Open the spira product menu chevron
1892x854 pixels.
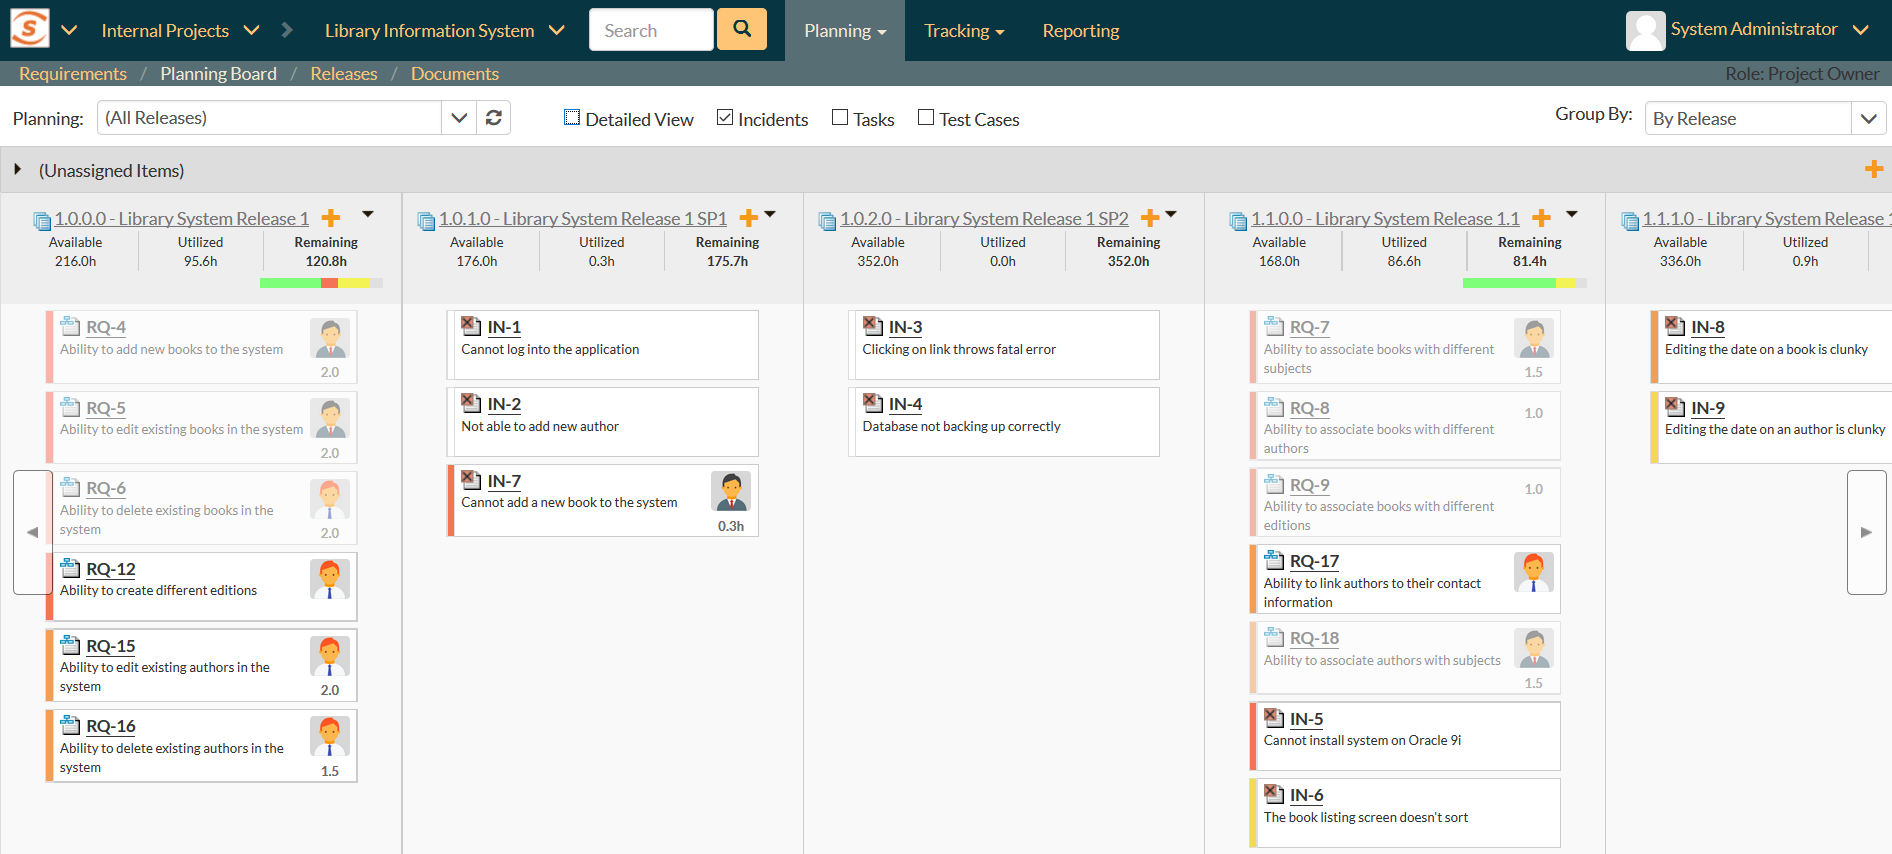point(69,30)
